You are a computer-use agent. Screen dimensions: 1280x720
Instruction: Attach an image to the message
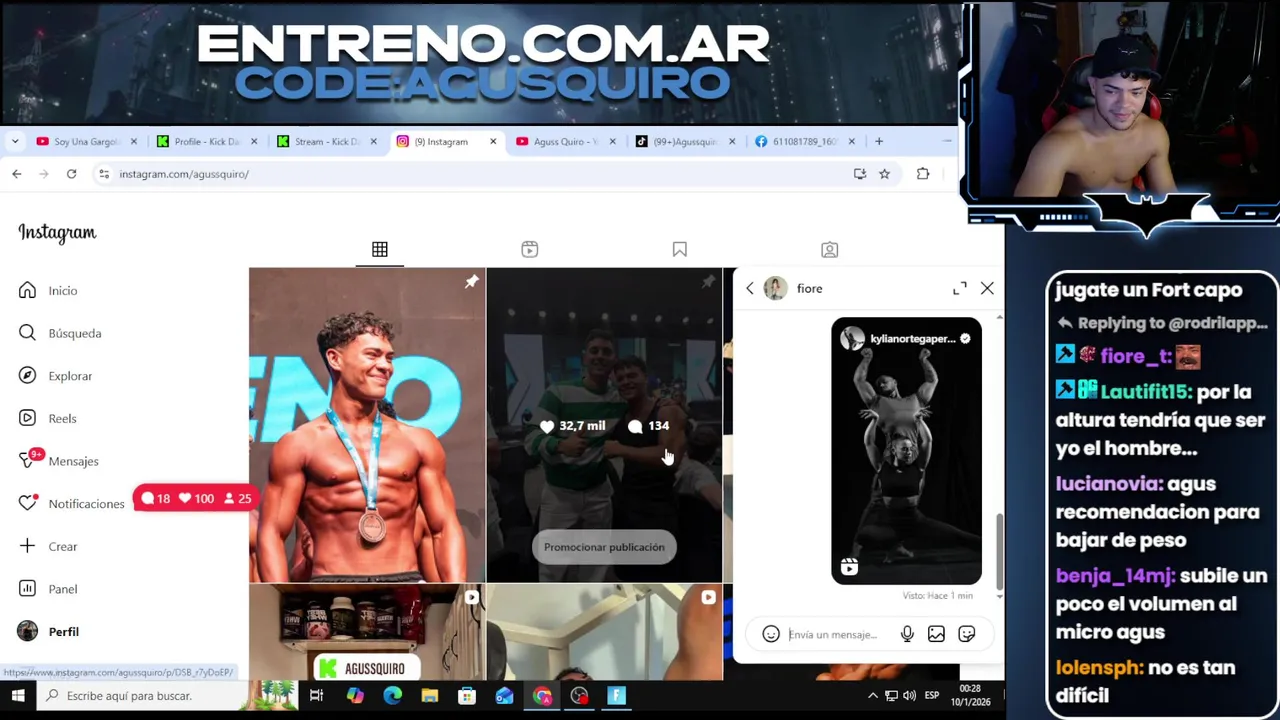[936, 634]
